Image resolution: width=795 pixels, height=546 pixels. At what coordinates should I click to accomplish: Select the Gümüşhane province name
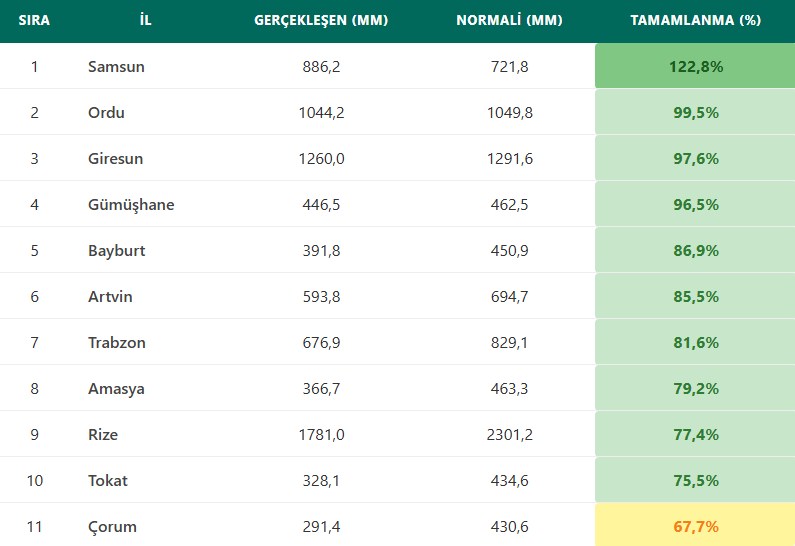pos(131,205)
